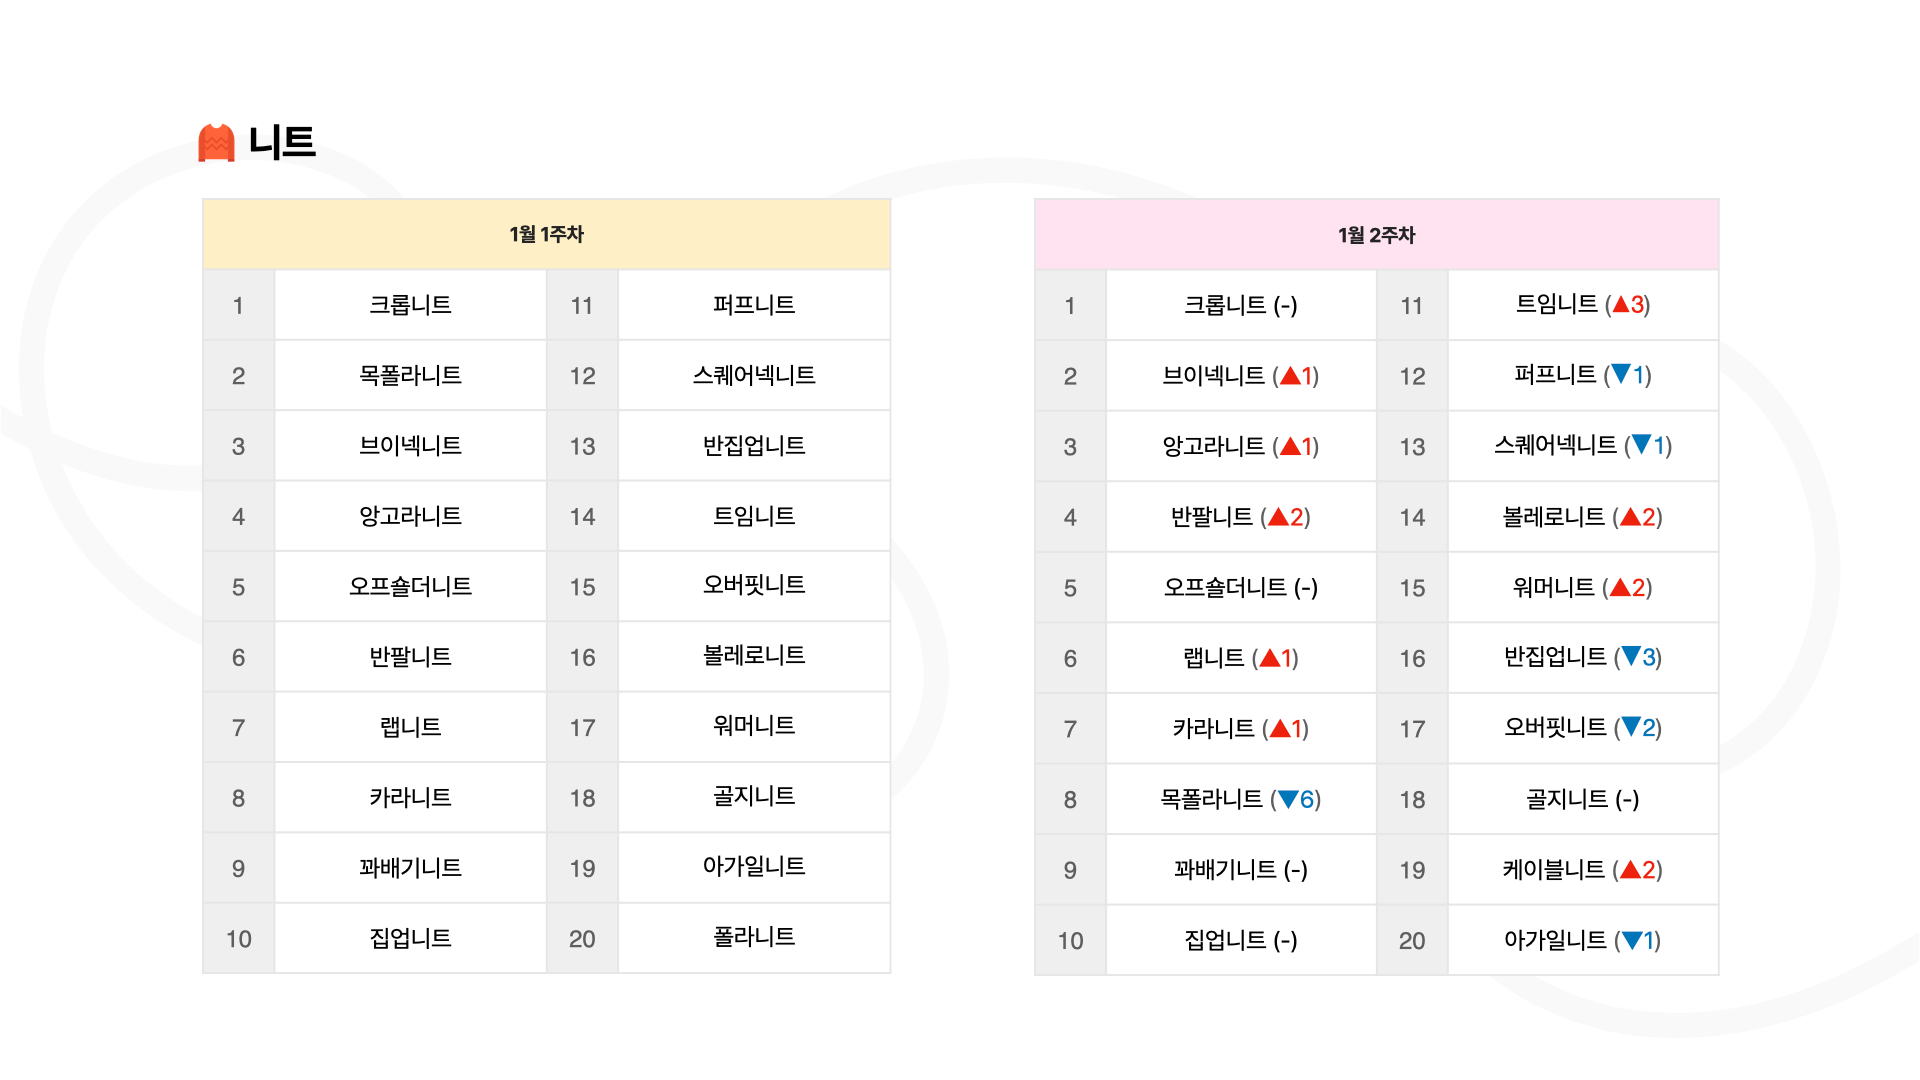Click the blue down arrow beside 아가일니트 in 2주차
This screenshot has height=1080, width=1920.
(x=1632, y=940)
